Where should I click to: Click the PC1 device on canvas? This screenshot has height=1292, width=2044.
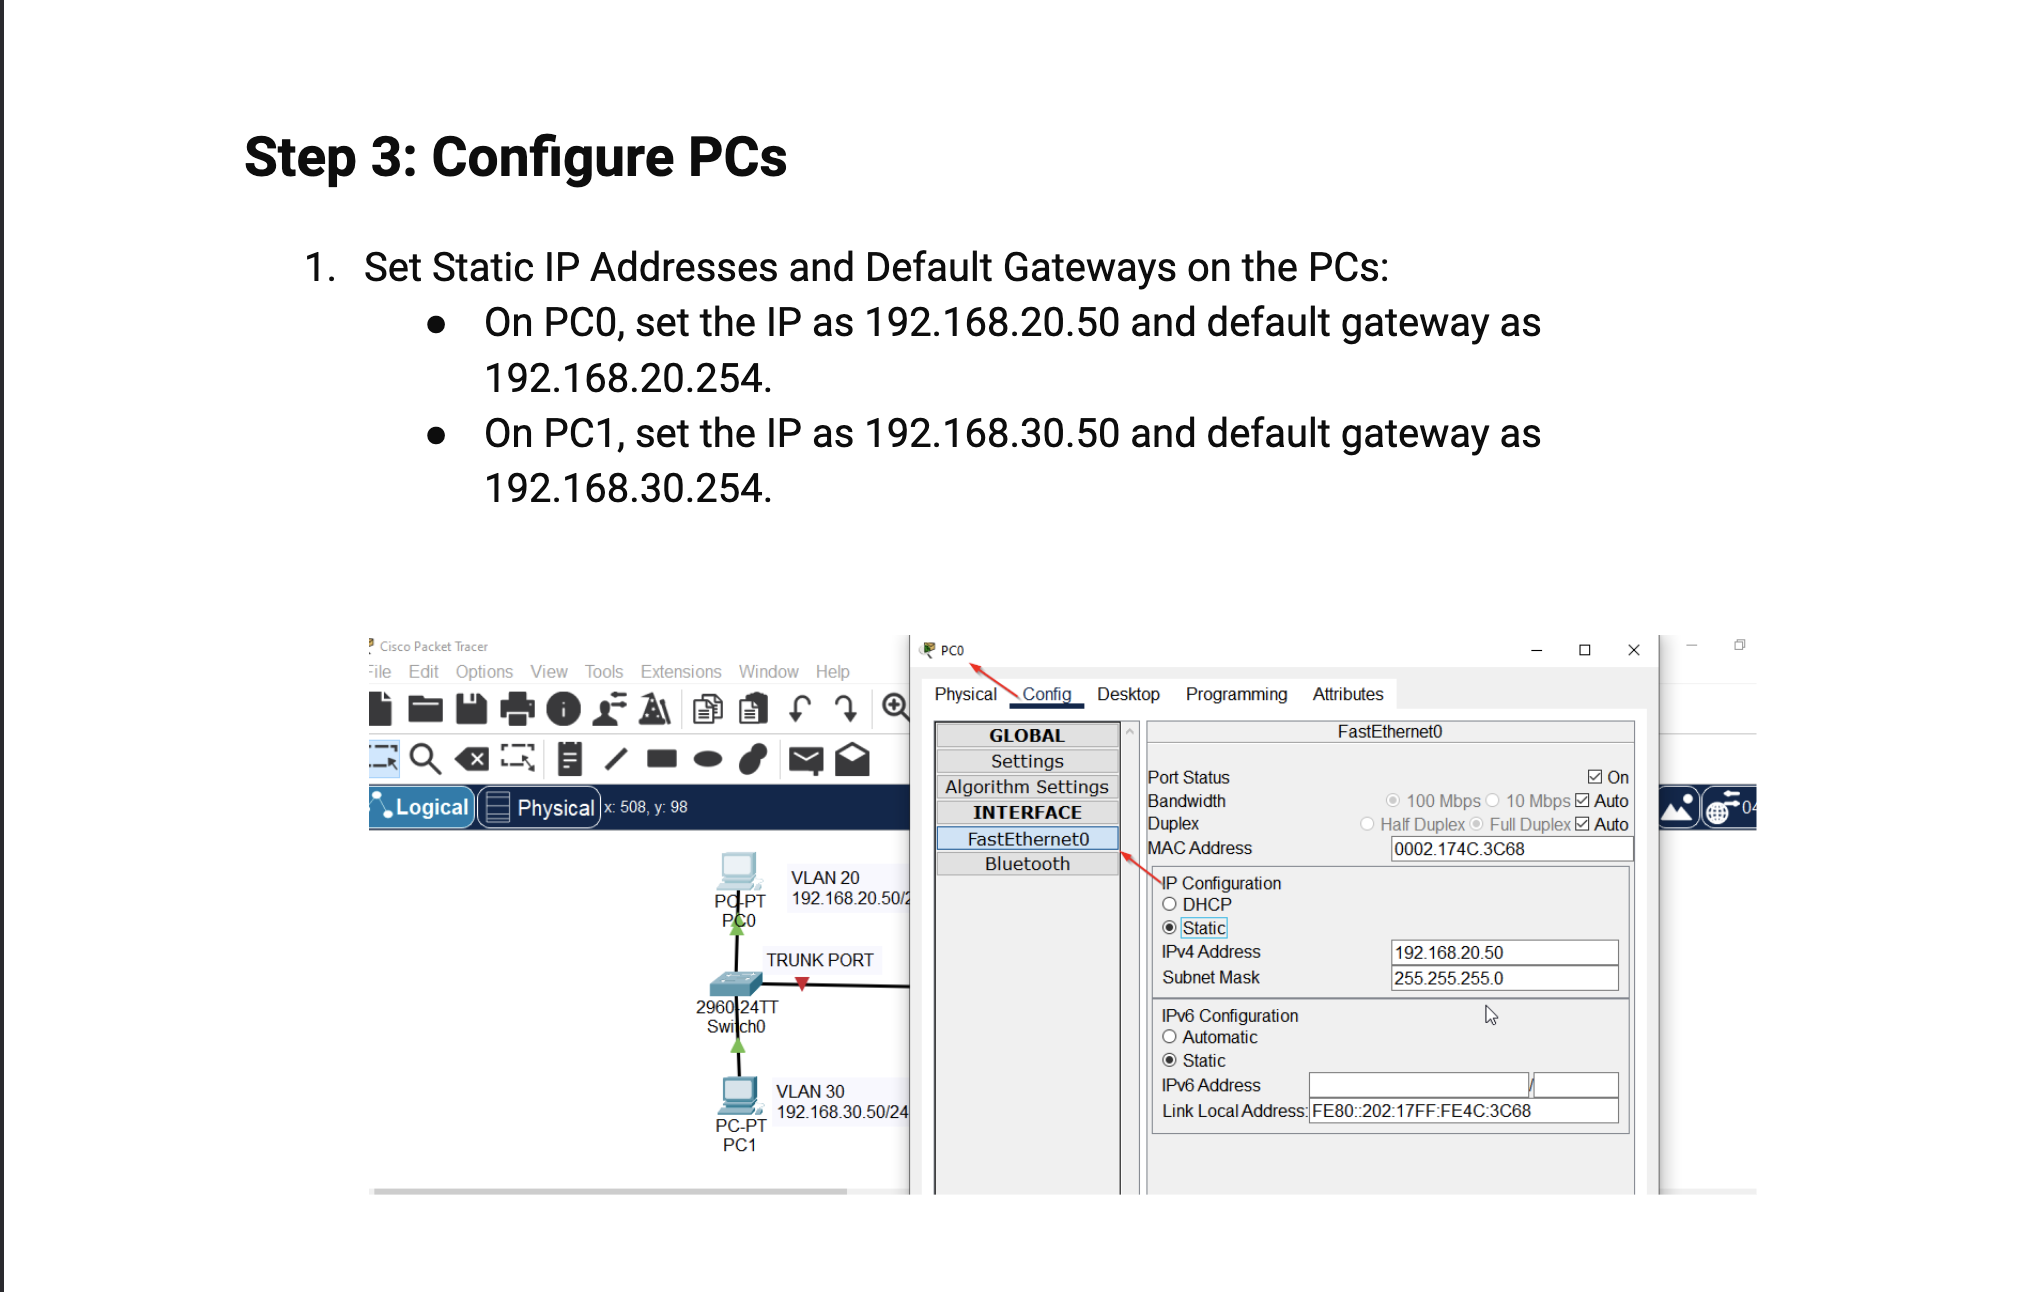(x=739, y=1097)
